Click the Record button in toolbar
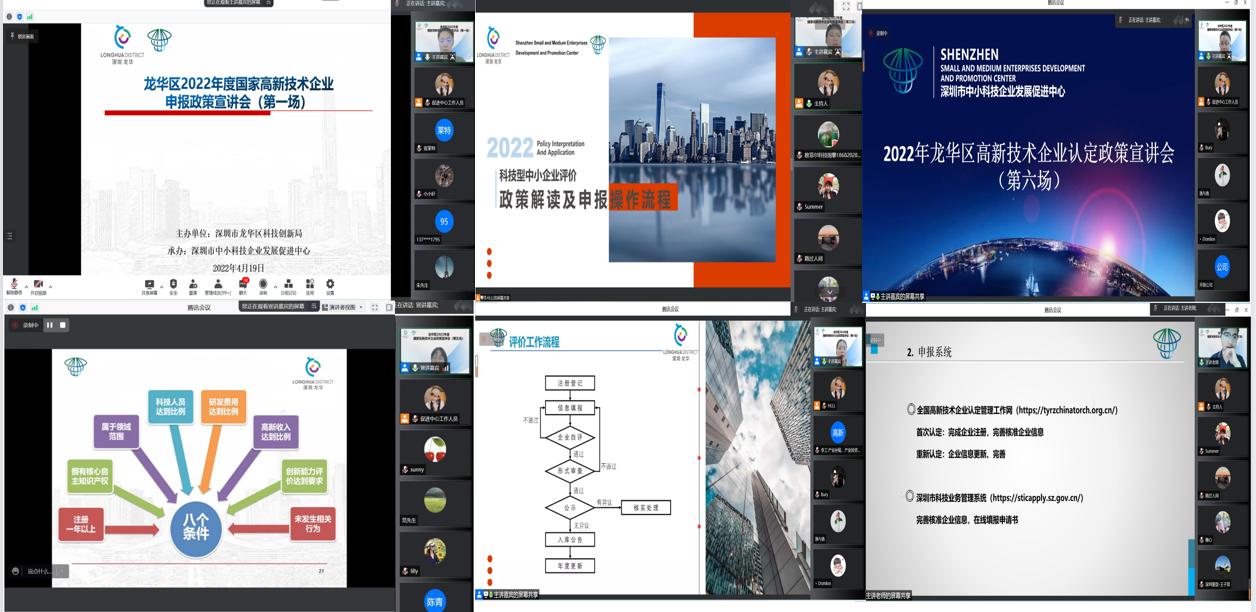This screenshot has width=1256, height=612. click(x=263, y=284)
